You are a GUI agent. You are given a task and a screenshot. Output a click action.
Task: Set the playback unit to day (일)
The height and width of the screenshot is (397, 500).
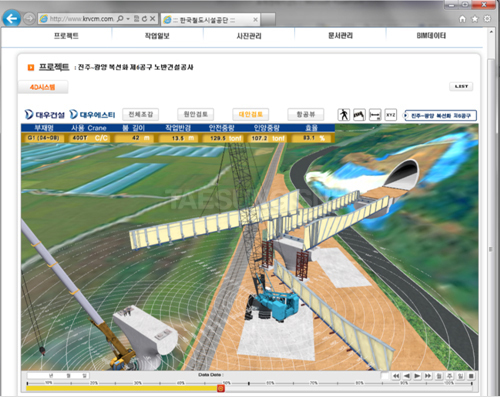(460, 376)
